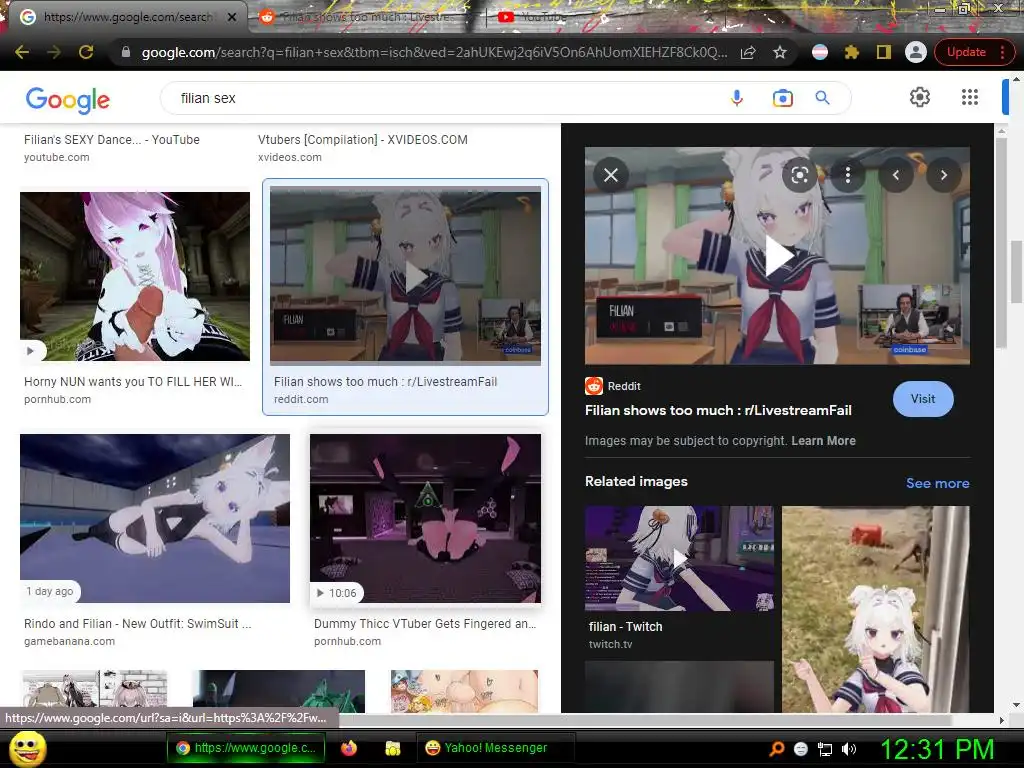Click the browser address bar URL
Viewport: 1024px width, 768px height.
point(434,52)
